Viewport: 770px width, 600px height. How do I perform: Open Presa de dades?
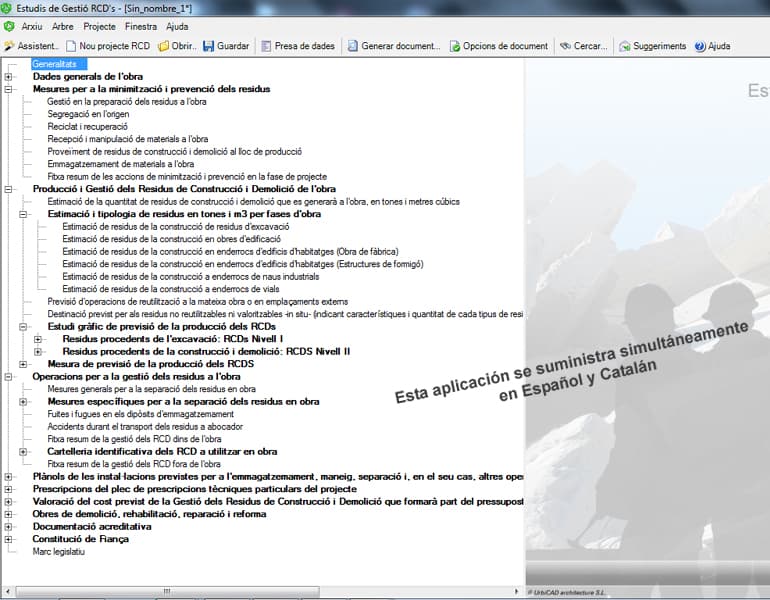pyautogui.click(x=298, y=46)
